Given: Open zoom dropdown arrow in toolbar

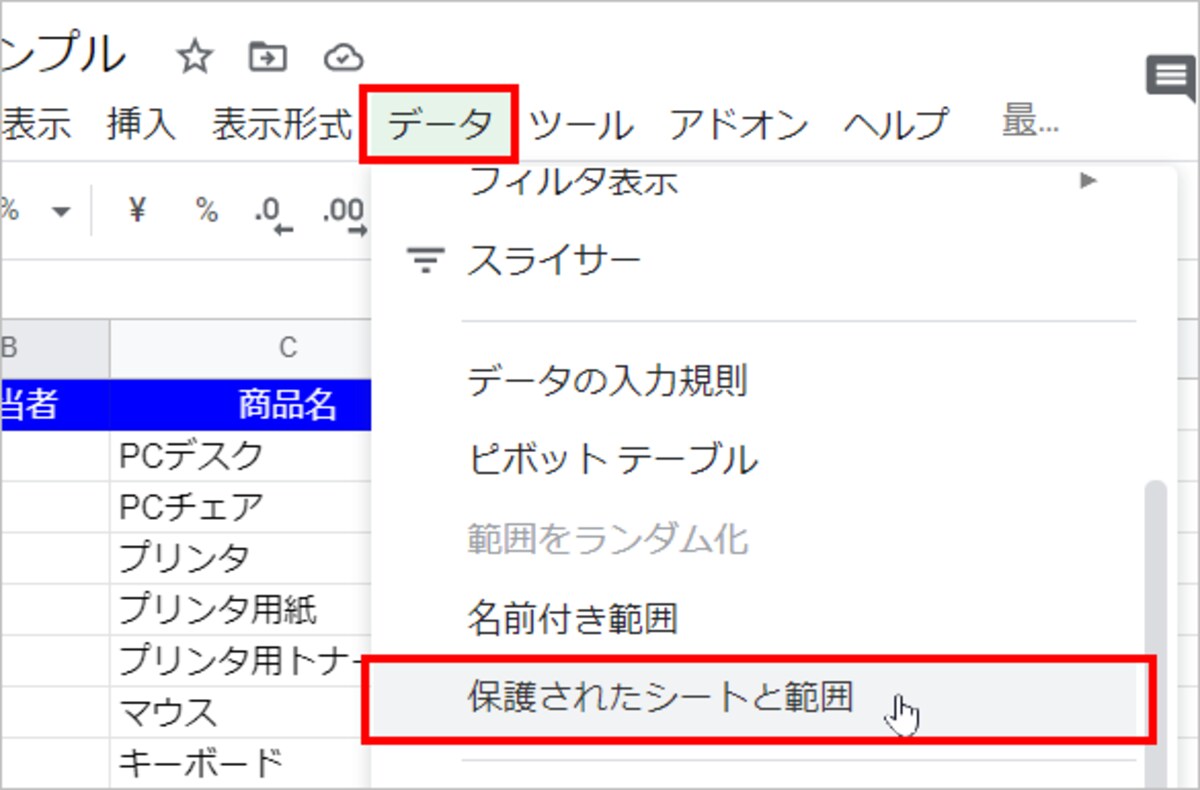Looking at the screenshot, I should (x=62, y=212).
